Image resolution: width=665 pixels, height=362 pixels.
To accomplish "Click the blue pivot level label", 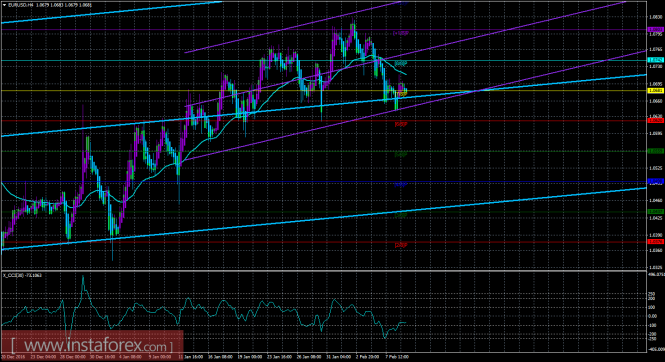I will coord(401,185).
